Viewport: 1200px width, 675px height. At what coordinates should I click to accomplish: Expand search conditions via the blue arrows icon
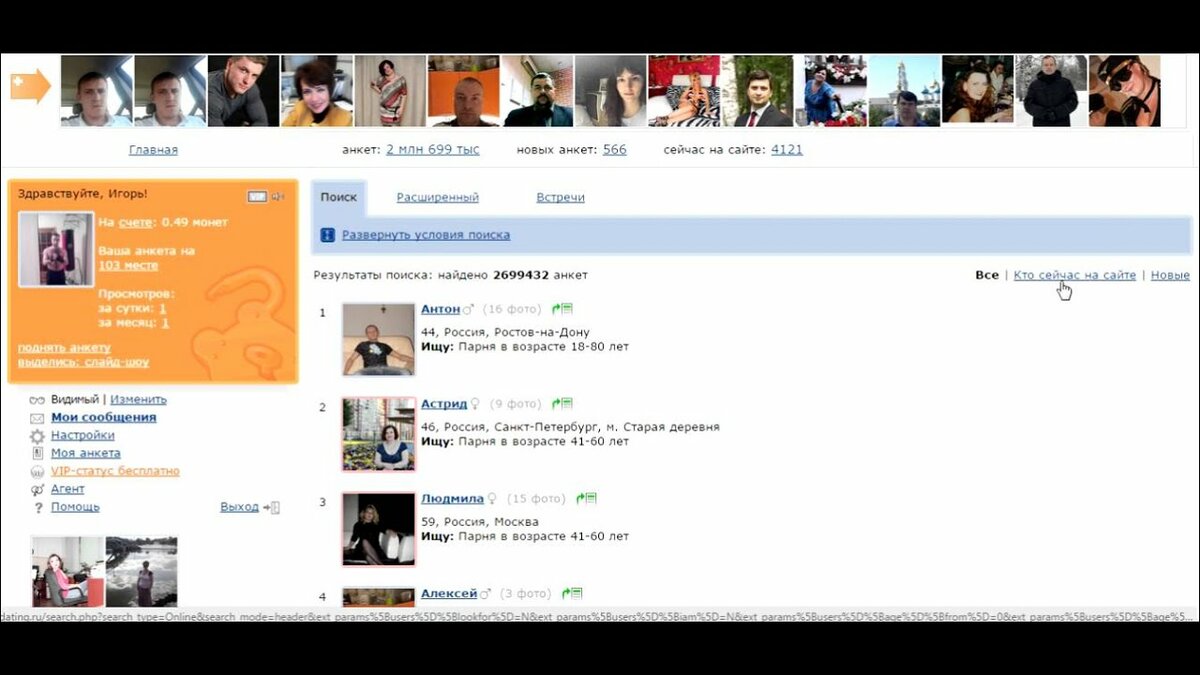click(x=327, y=235)
